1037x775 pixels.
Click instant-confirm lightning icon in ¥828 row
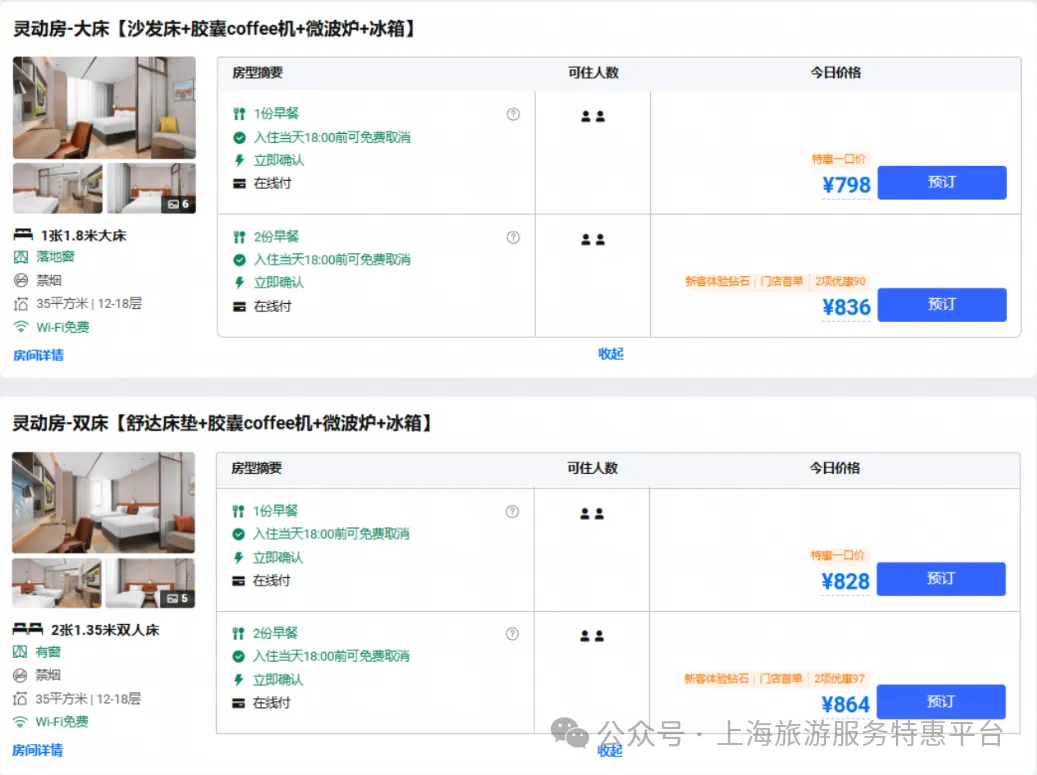tap(238, 557)
